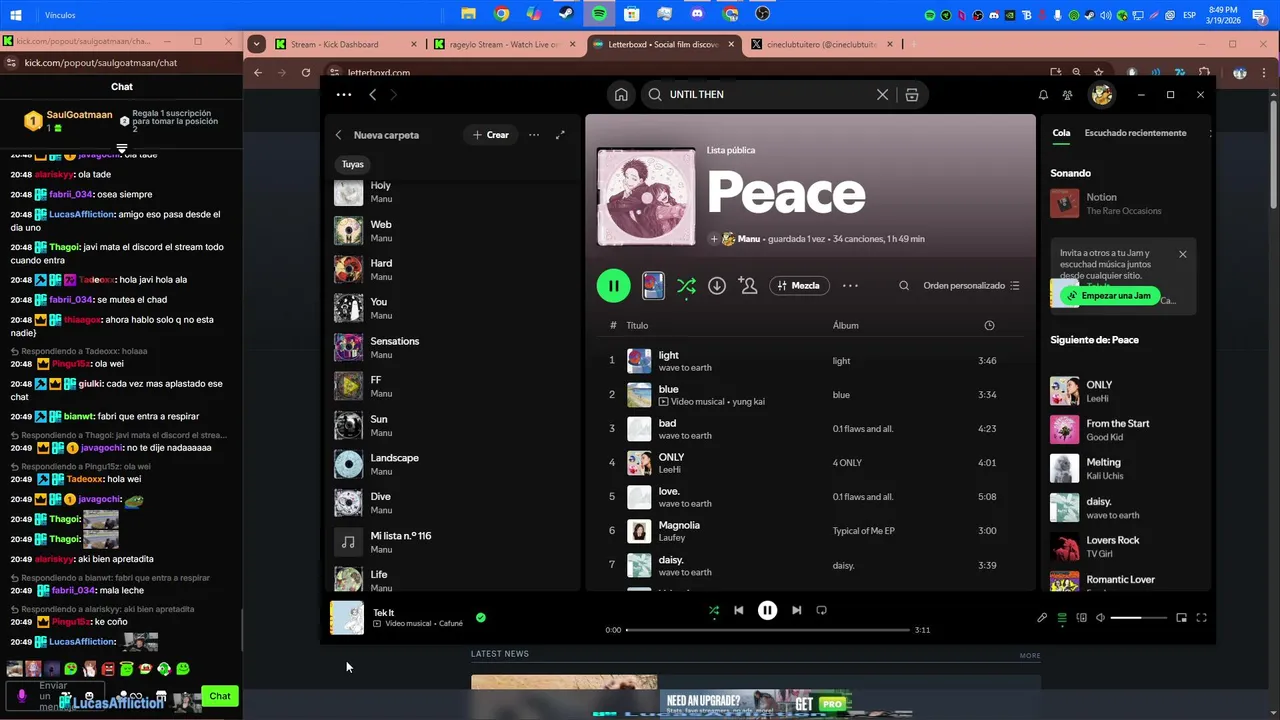This screenshot has width=1280, height=720.
Task: Open the Browse icon beside the search bar
Action: [x=912, y=95]
